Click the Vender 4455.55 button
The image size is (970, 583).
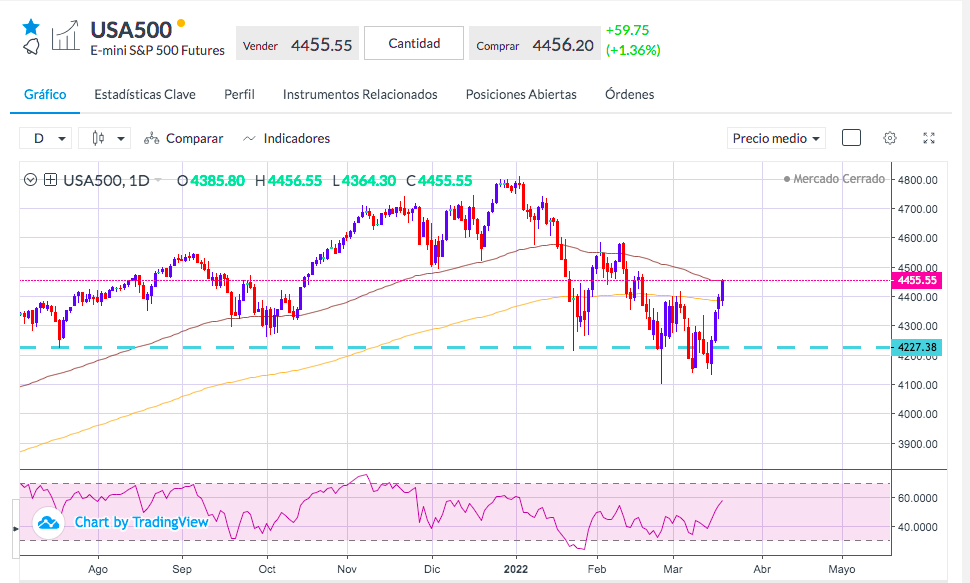pos(297,44)
